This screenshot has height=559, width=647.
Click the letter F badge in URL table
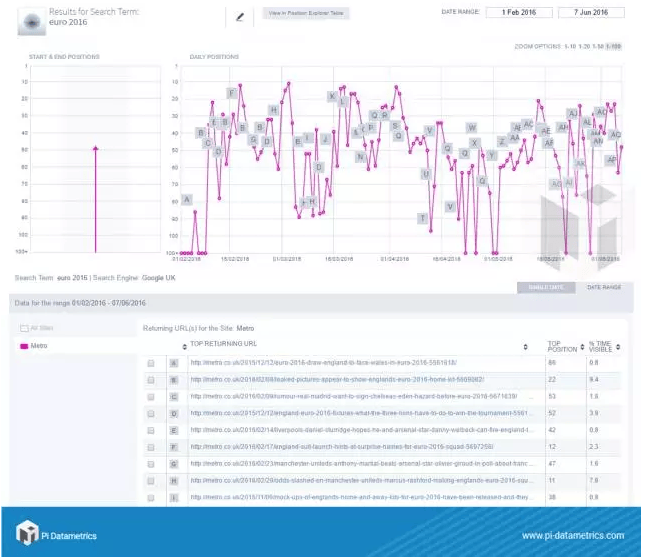174,445
